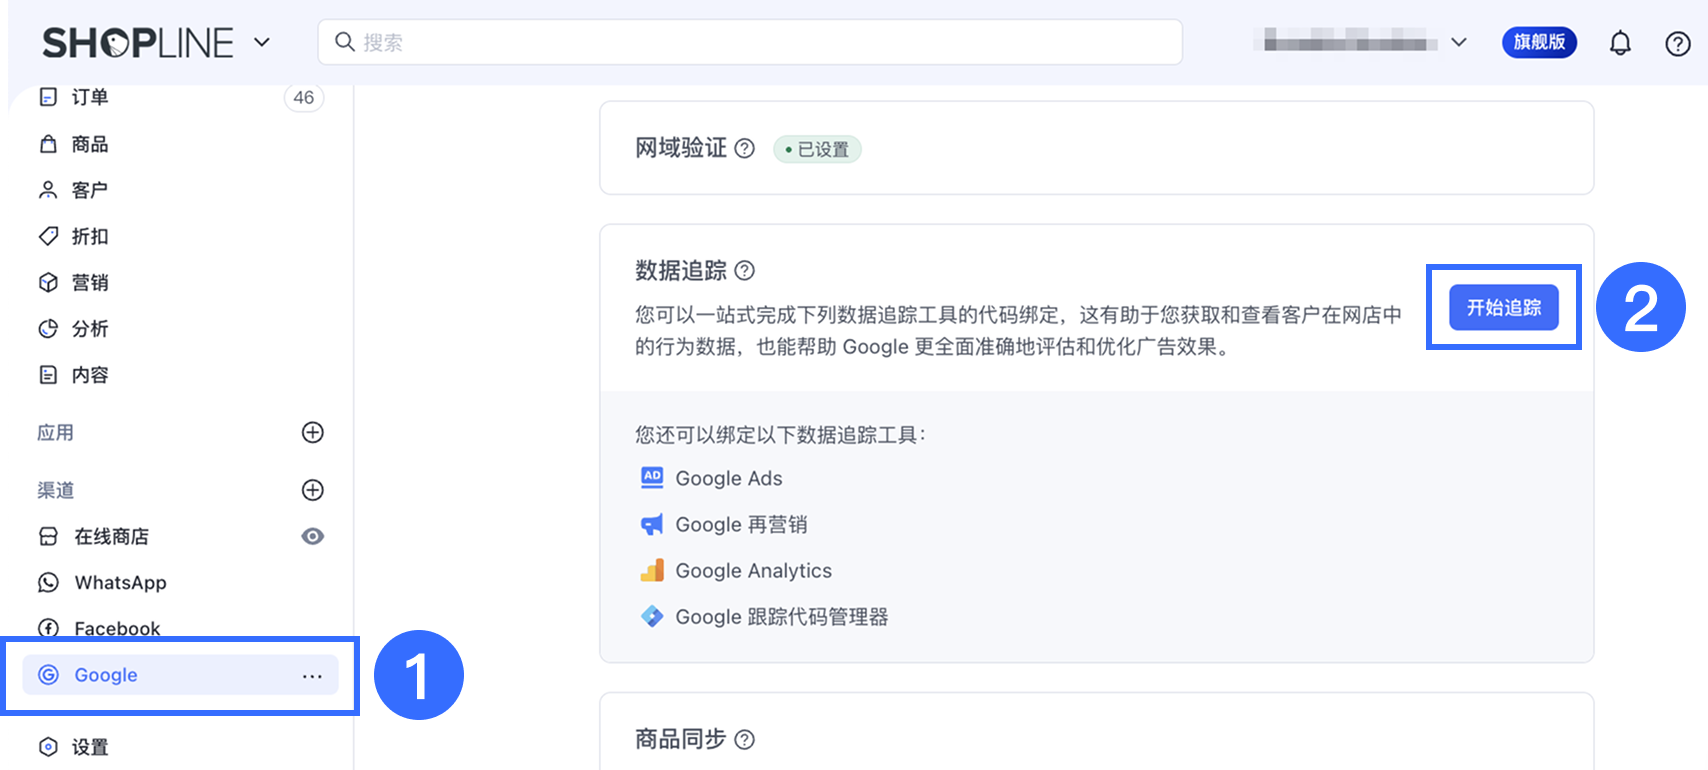Add a new app with 应用 plus icon
The image size is (1708, 770).
pyautogui.click(x=313, y=432)
